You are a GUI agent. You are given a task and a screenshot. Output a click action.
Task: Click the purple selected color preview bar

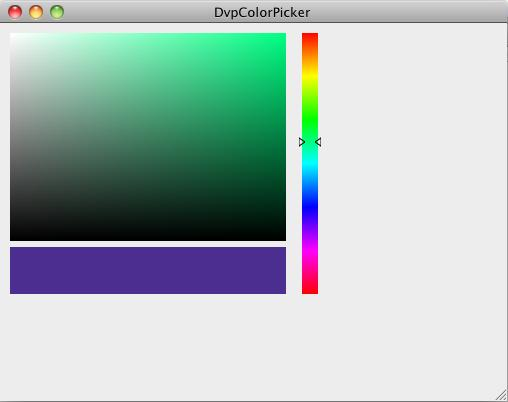coord(148,270)
